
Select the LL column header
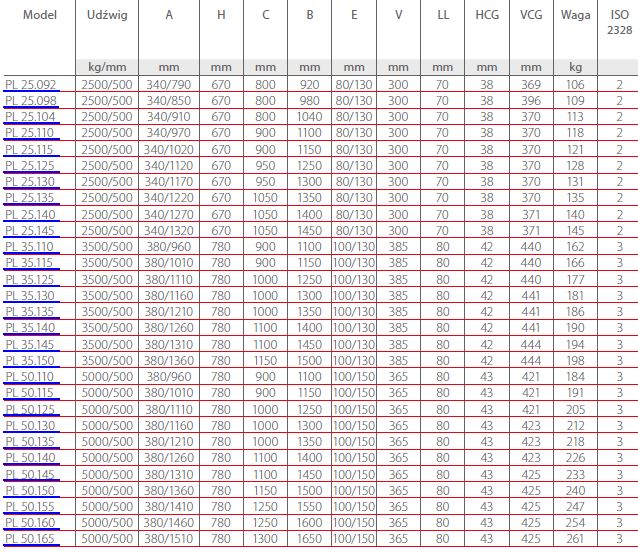click(443, 15)
